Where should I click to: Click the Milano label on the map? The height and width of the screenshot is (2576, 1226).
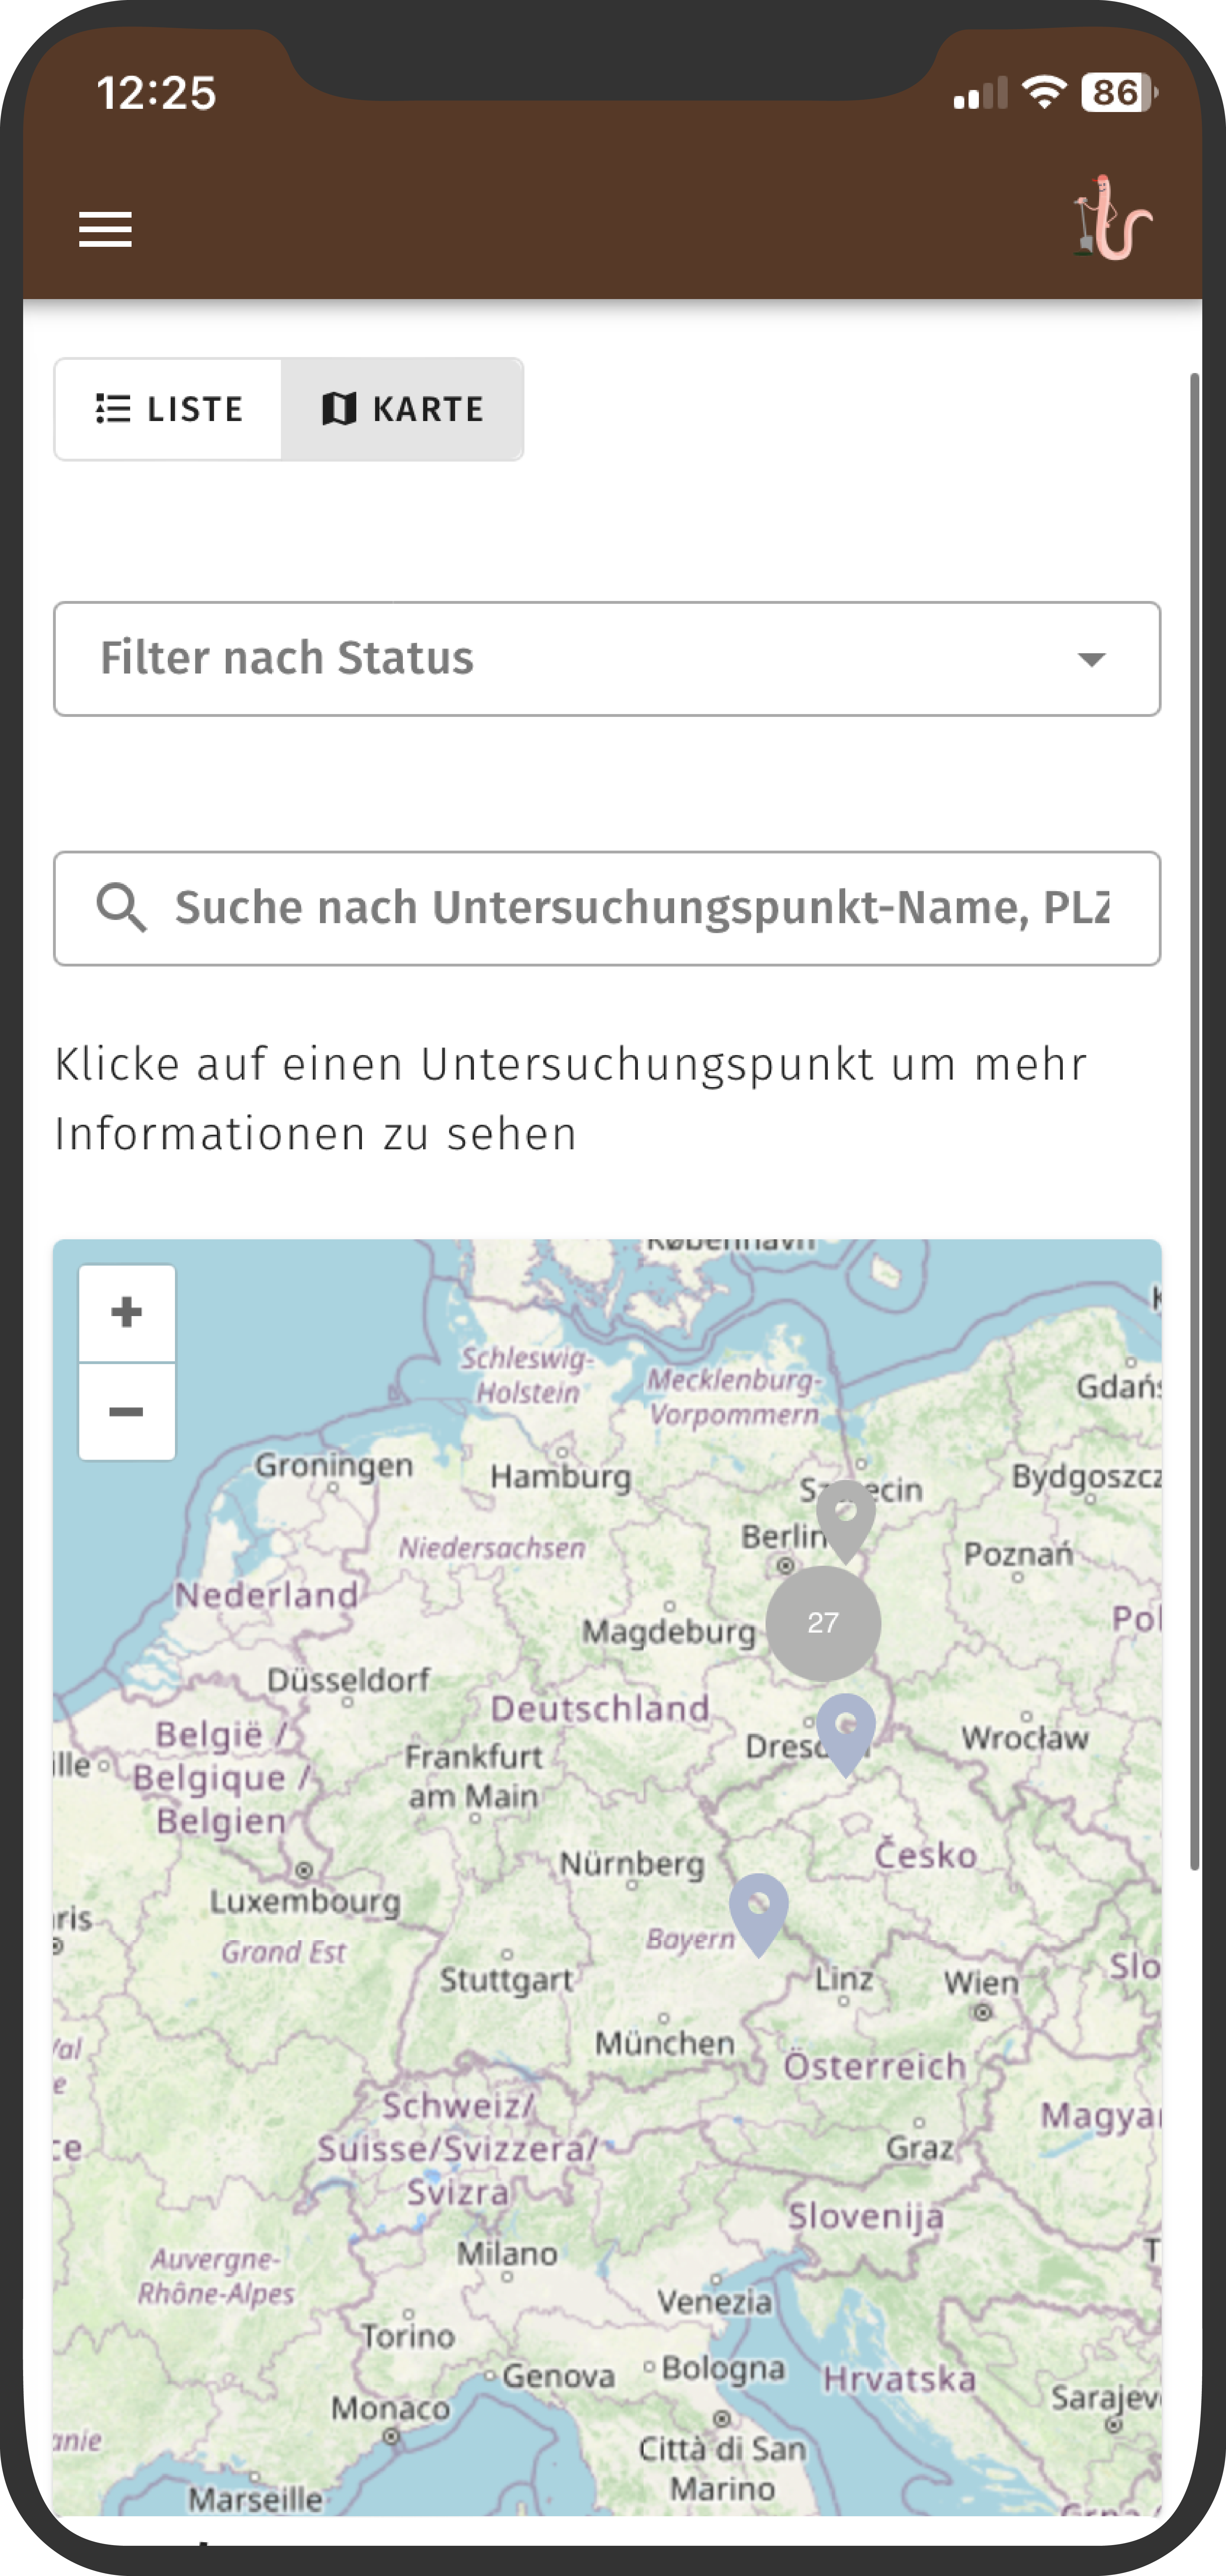pyautogui.click(x=507, y=2253)
